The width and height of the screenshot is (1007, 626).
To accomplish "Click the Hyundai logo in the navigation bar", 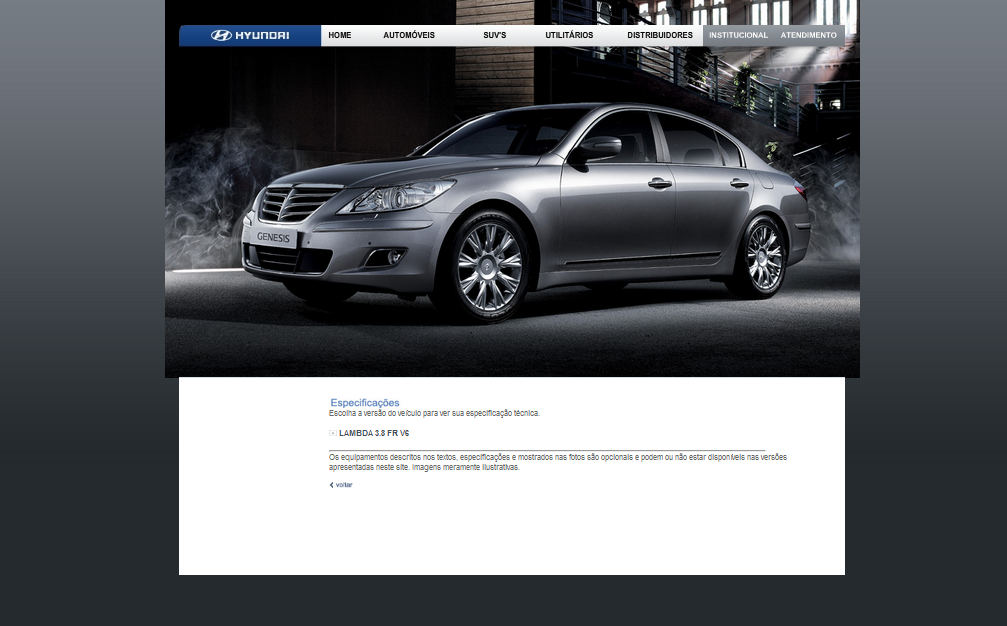I will (x=250, y=35).
